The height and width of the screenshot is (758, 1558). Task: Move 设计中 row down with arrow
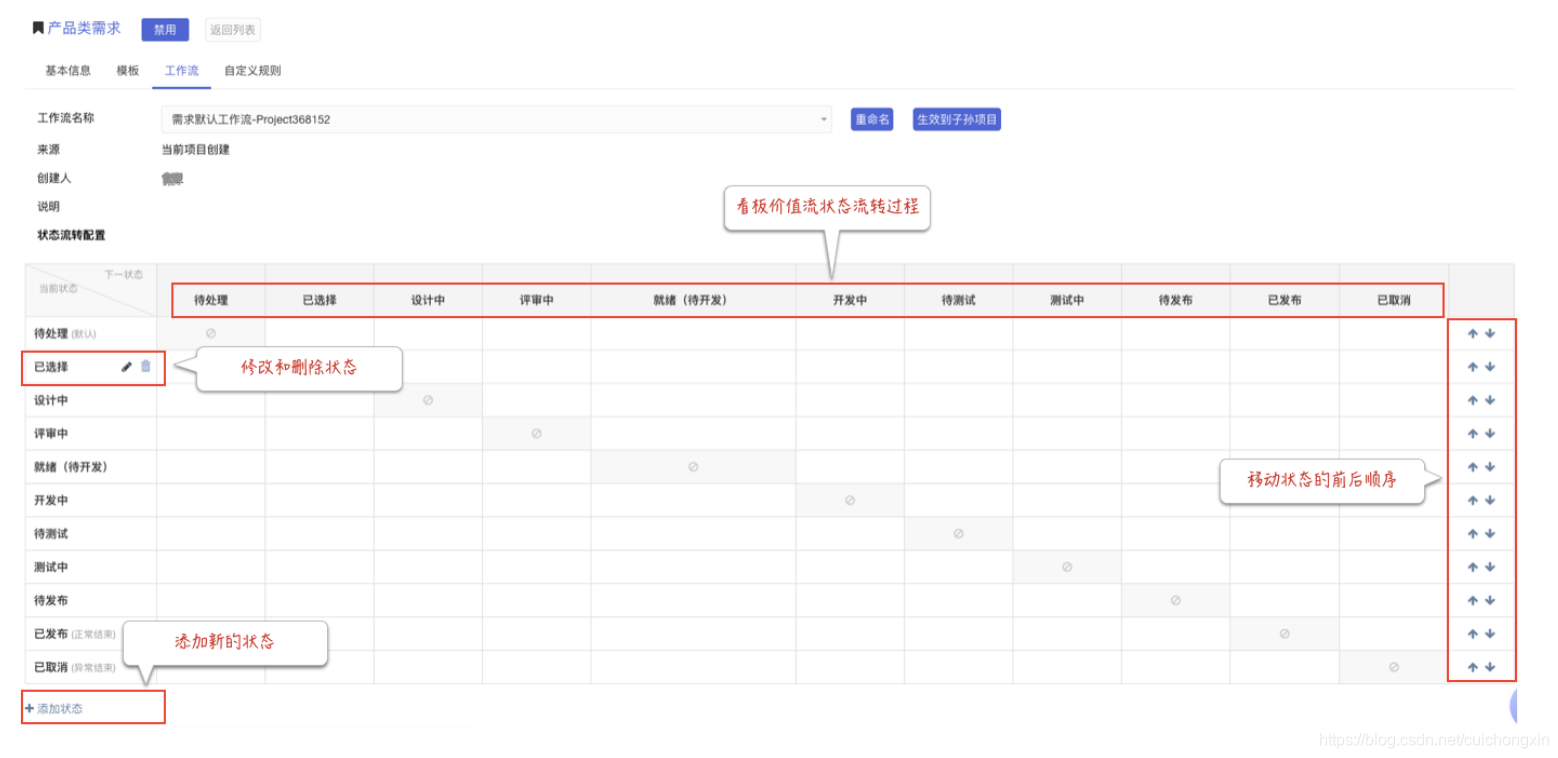coord(1490,400)
